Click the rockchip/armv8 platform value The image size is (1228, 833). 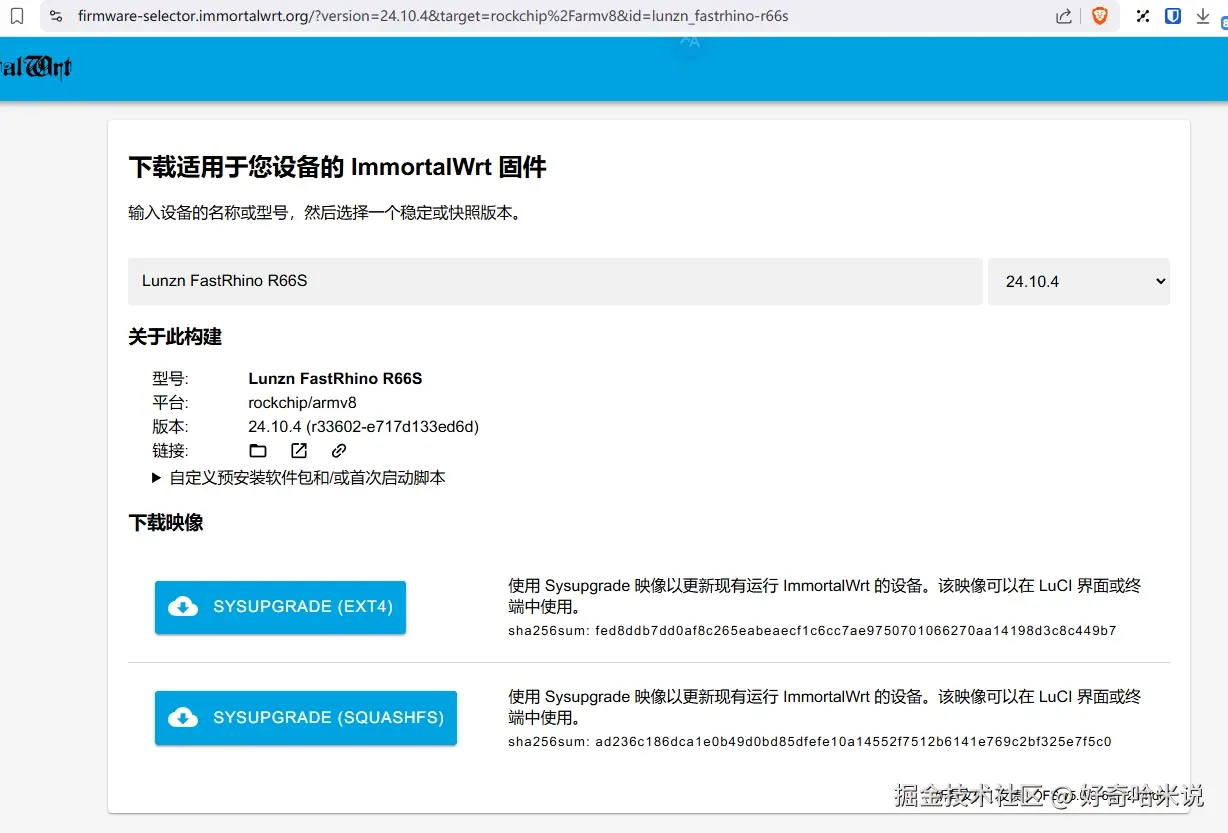click(302, 403)
